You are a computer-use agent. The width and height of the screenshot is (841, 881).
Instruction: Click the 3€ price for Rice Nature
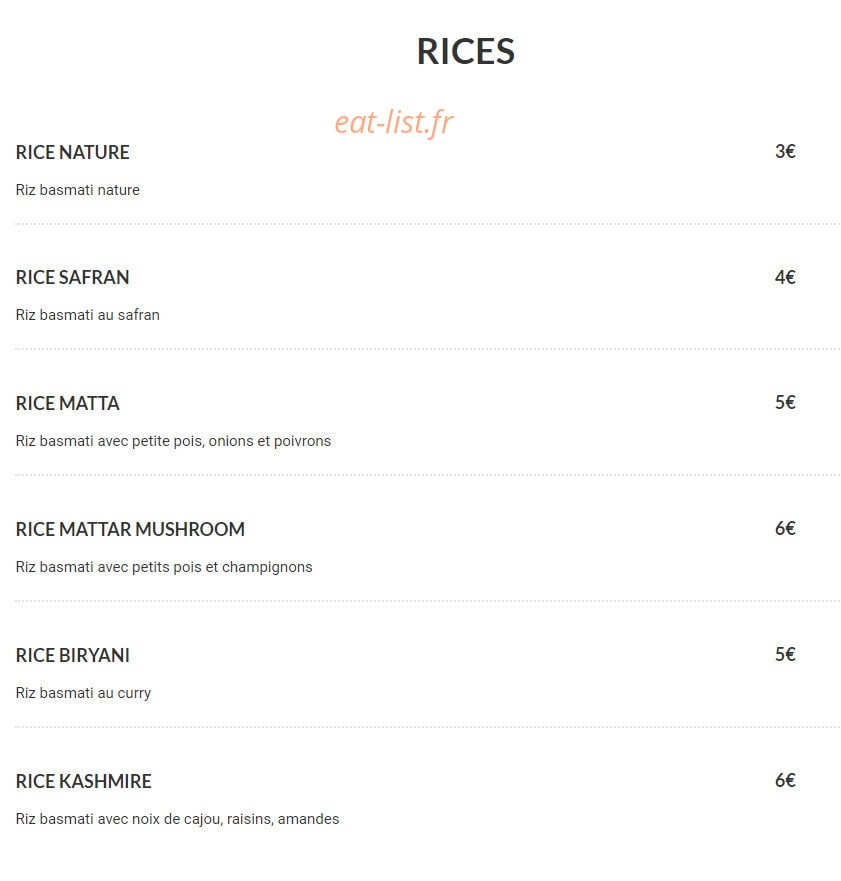tap(785, 151)
